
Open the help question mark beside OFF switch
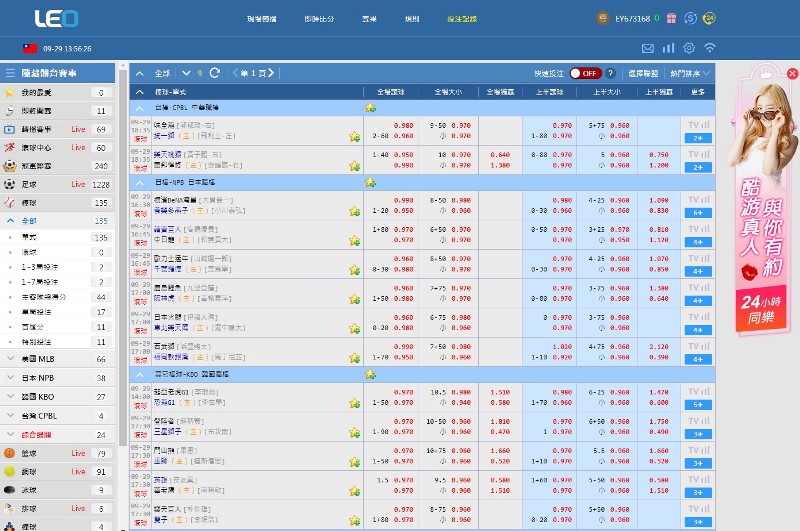click(610, 73)
